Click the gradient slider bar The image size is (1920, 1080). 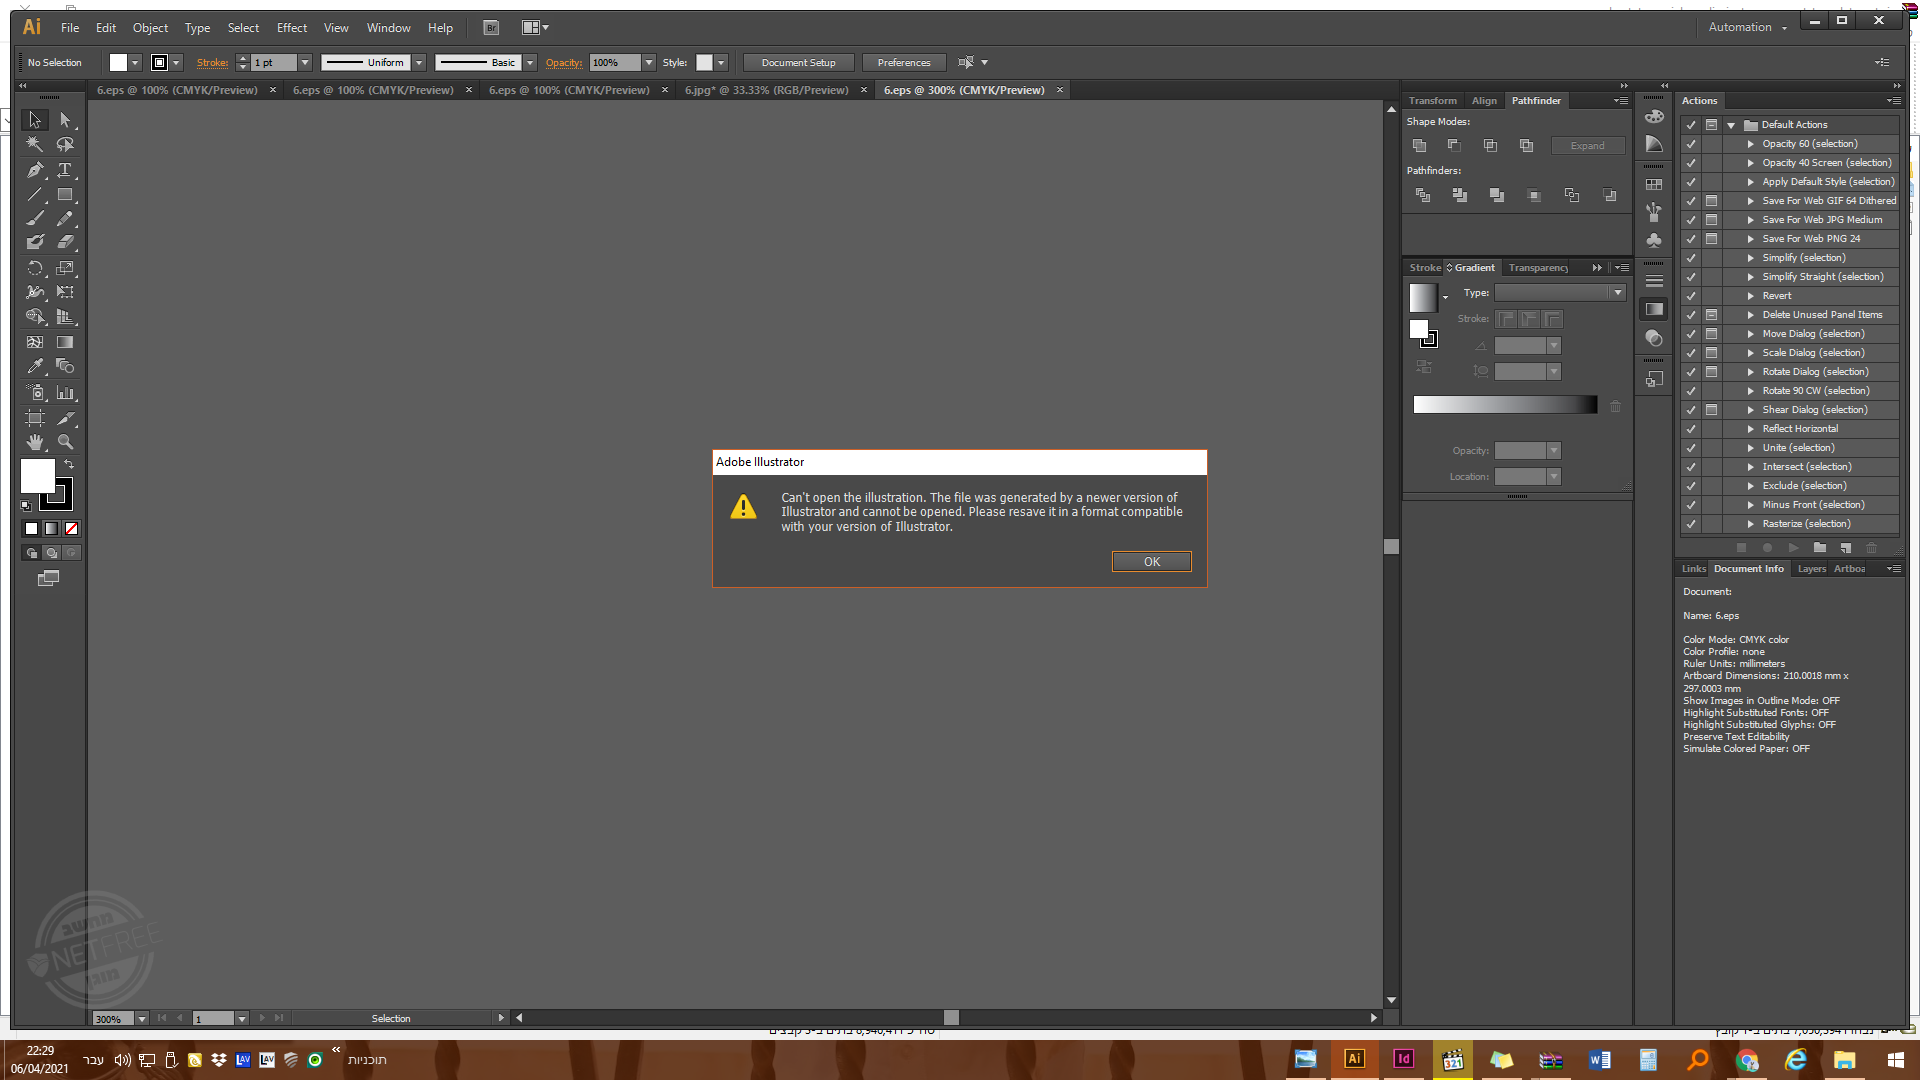(x=1504, y=405)
